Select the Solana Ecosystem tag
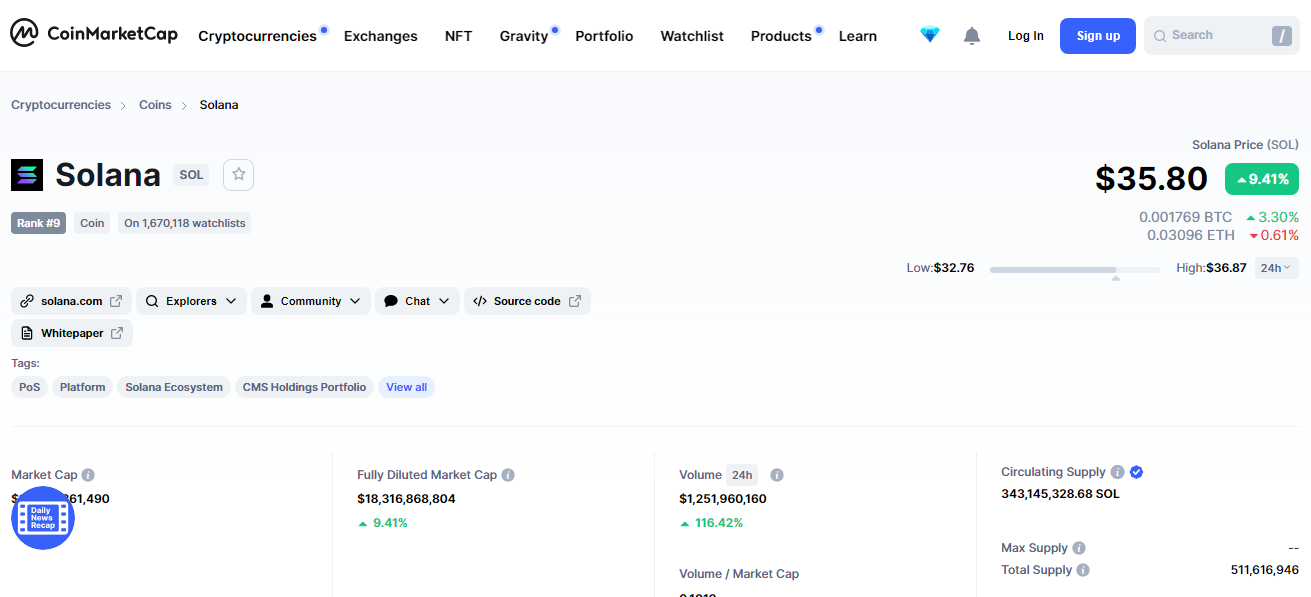The width and height of the screenshot is (1311, 597). (x=174, y=387)
